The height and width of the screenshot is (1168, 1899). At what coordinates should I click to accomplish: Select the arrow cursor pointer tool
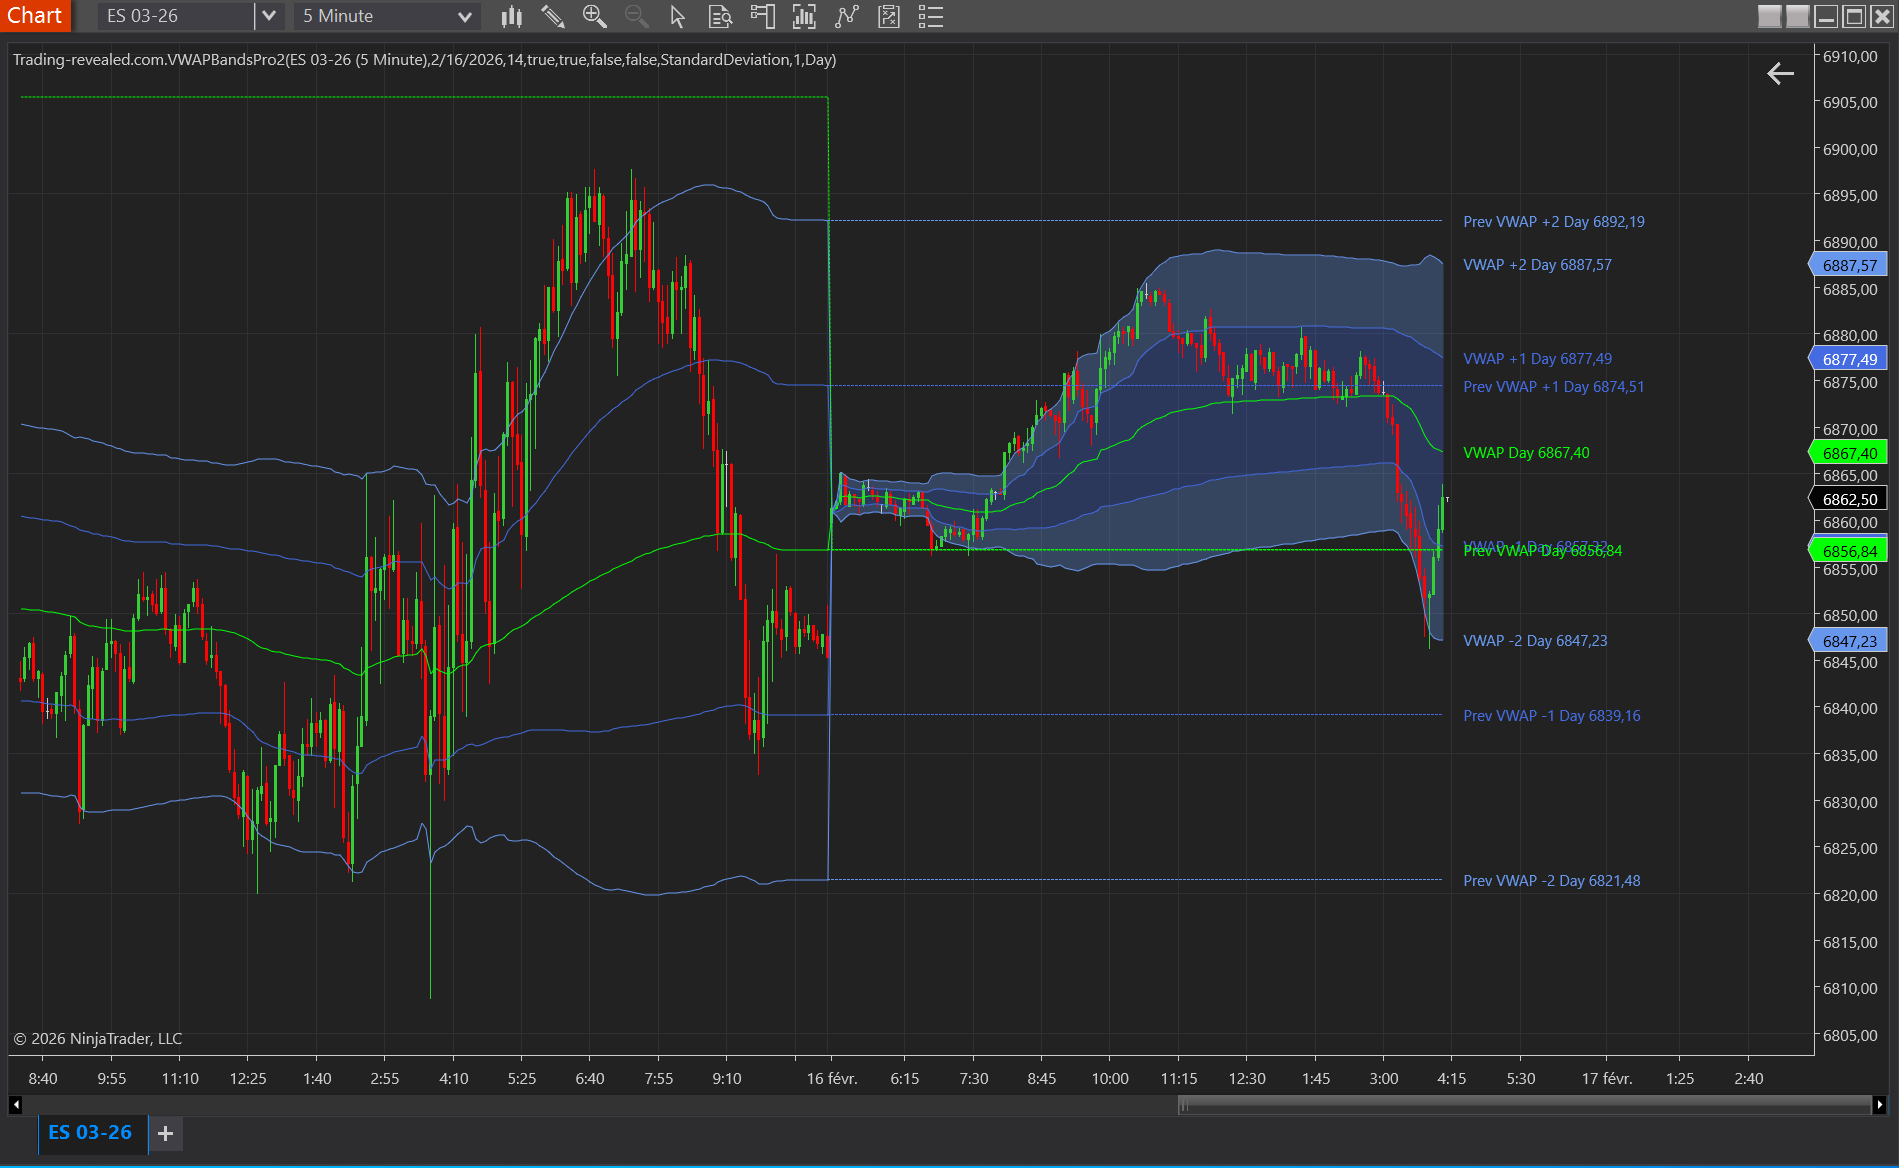coord(677,16)
